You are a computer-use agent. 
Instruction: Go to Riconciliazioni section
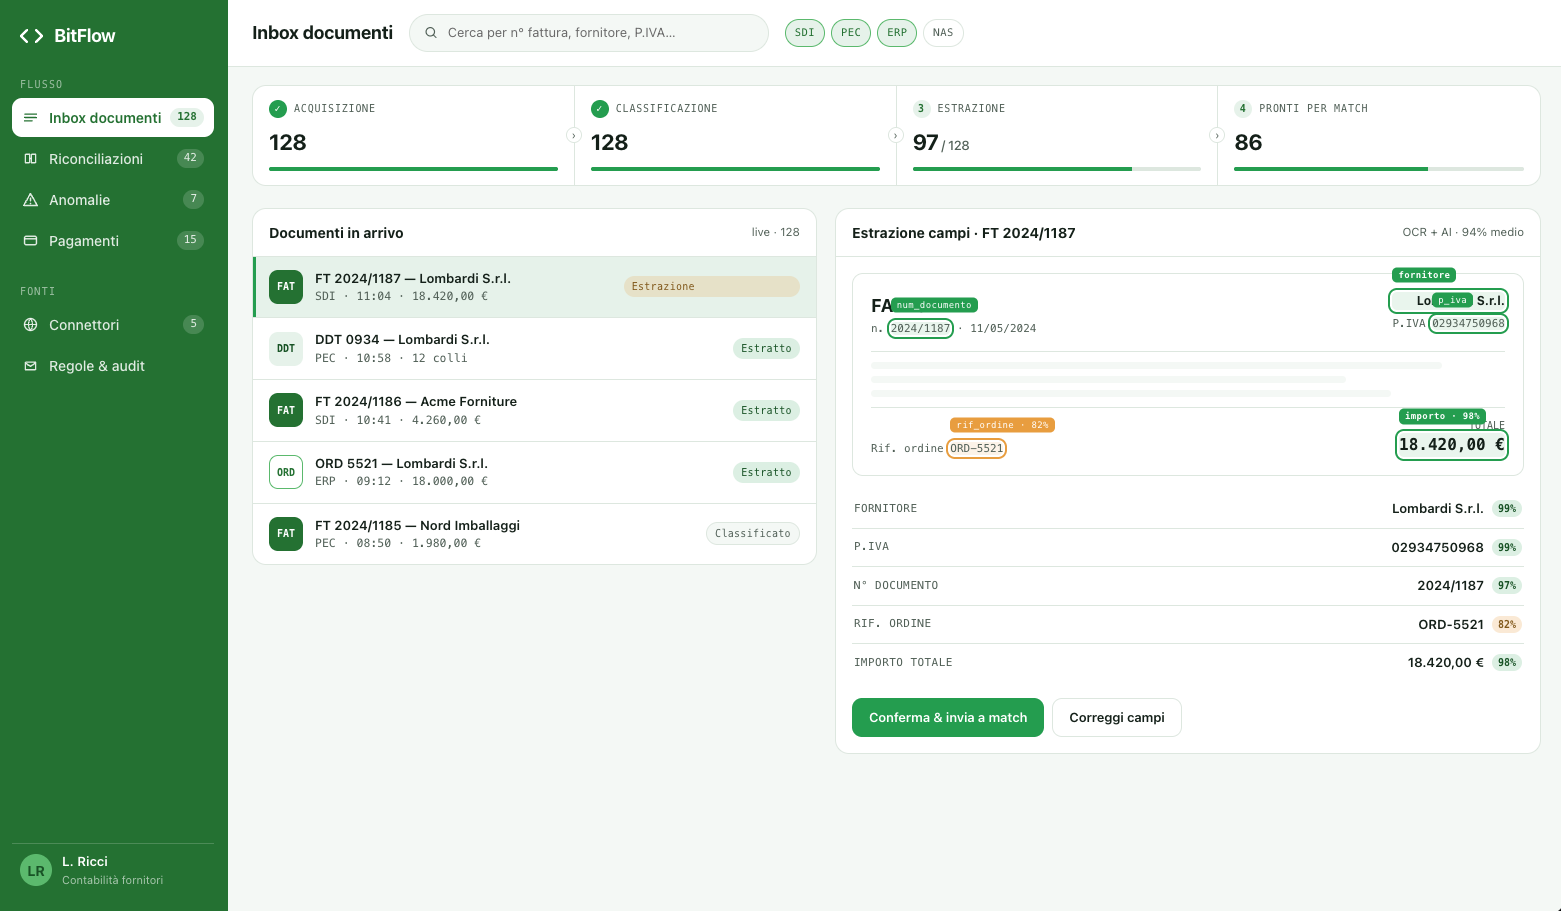pyautogui.click(x=113, y=158)
